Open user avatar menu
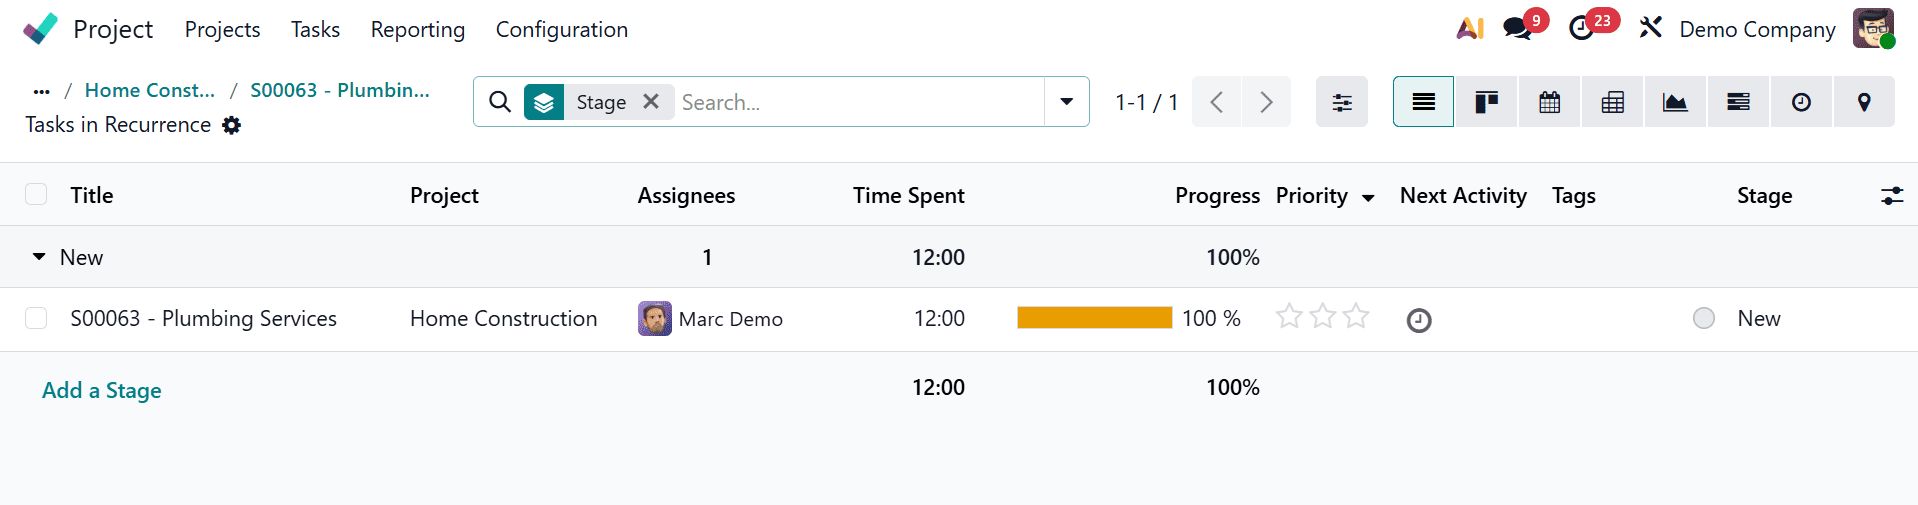 [x=1873, y=29]
